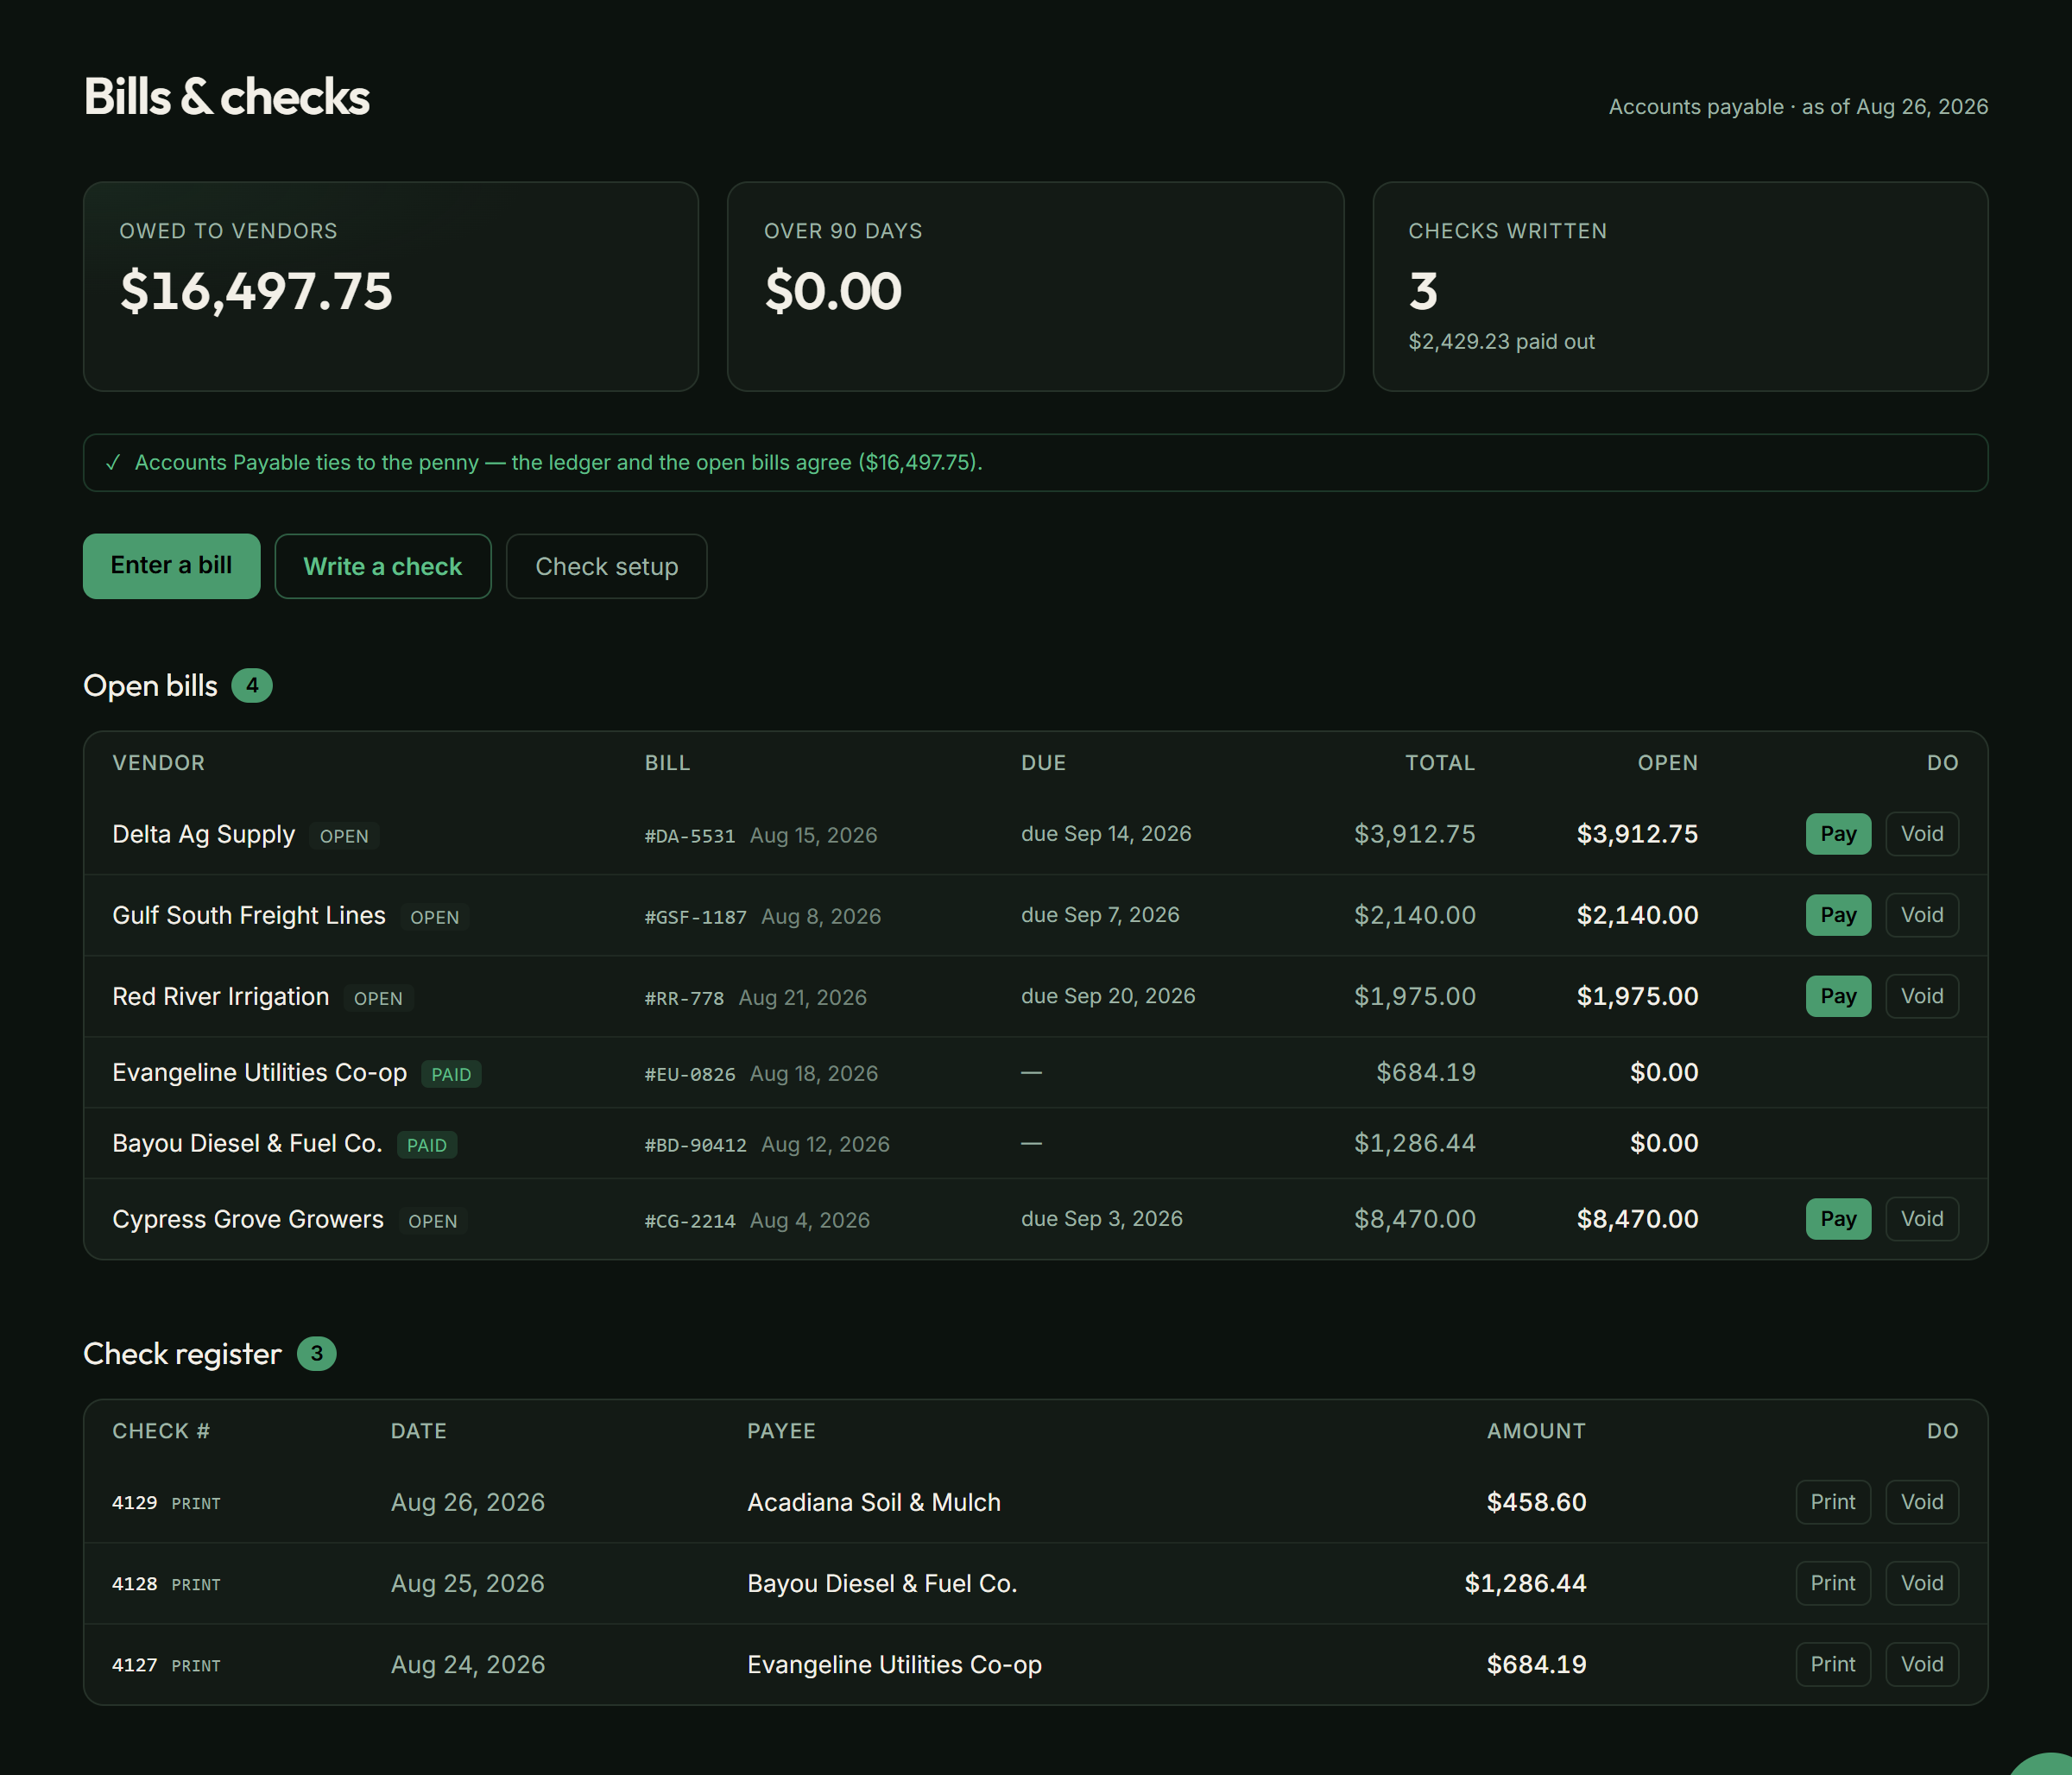Click the PAID tag on Bayou Diesel & Fuel Co.
The width and height of the screenshot is (2072, 1775).
tap(427, 1145)
